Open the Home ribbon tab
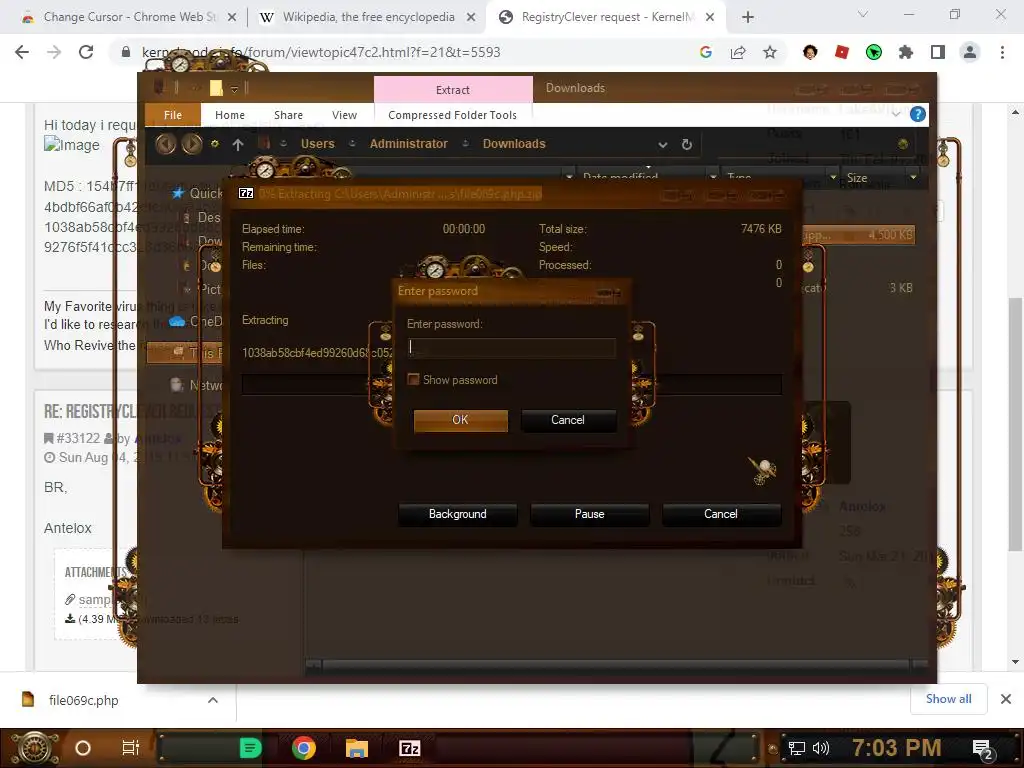 pos(230,115)
